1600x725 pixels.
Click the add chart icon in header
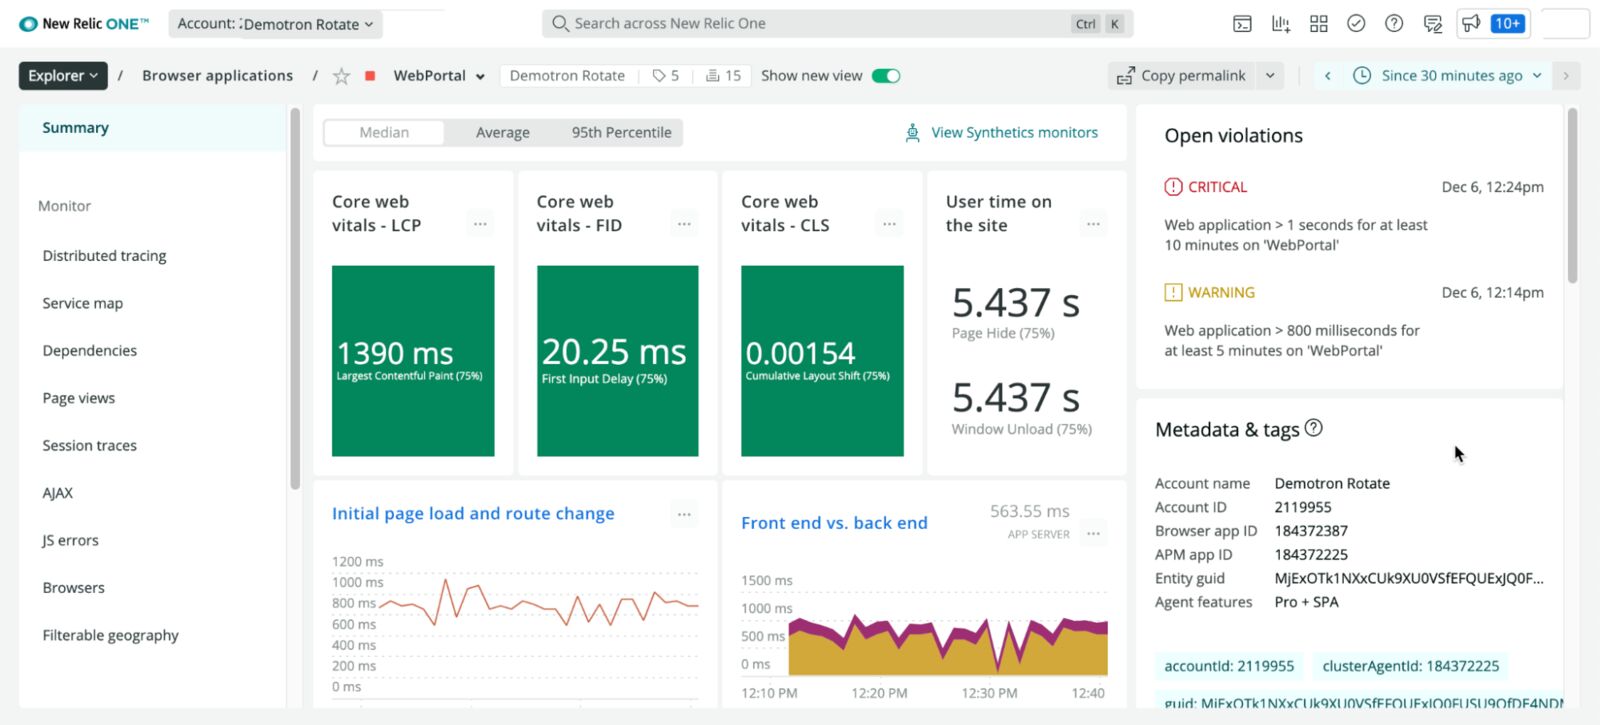1281,24
